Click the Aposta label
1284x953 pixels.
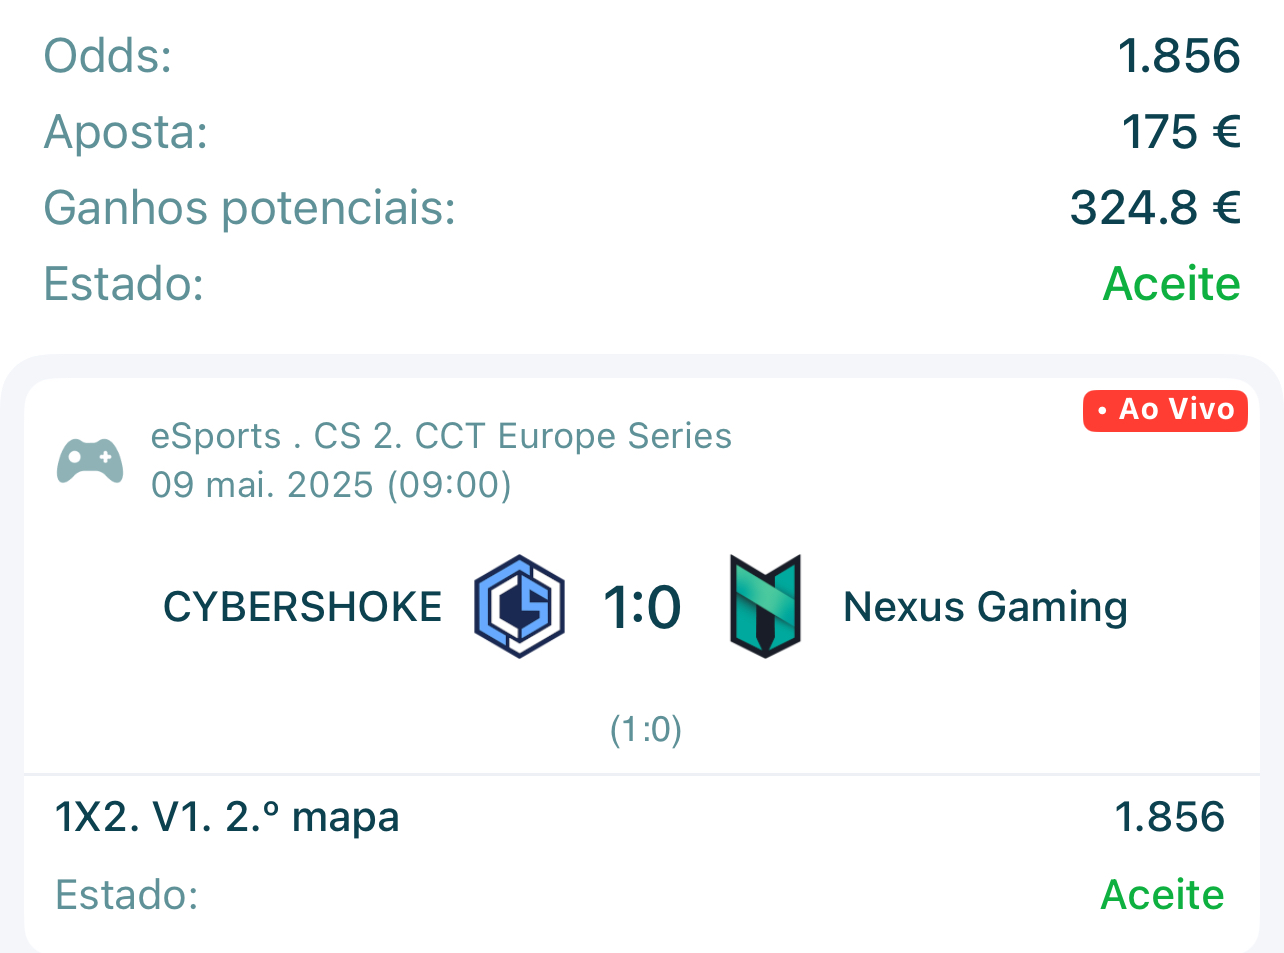(126, 132)
